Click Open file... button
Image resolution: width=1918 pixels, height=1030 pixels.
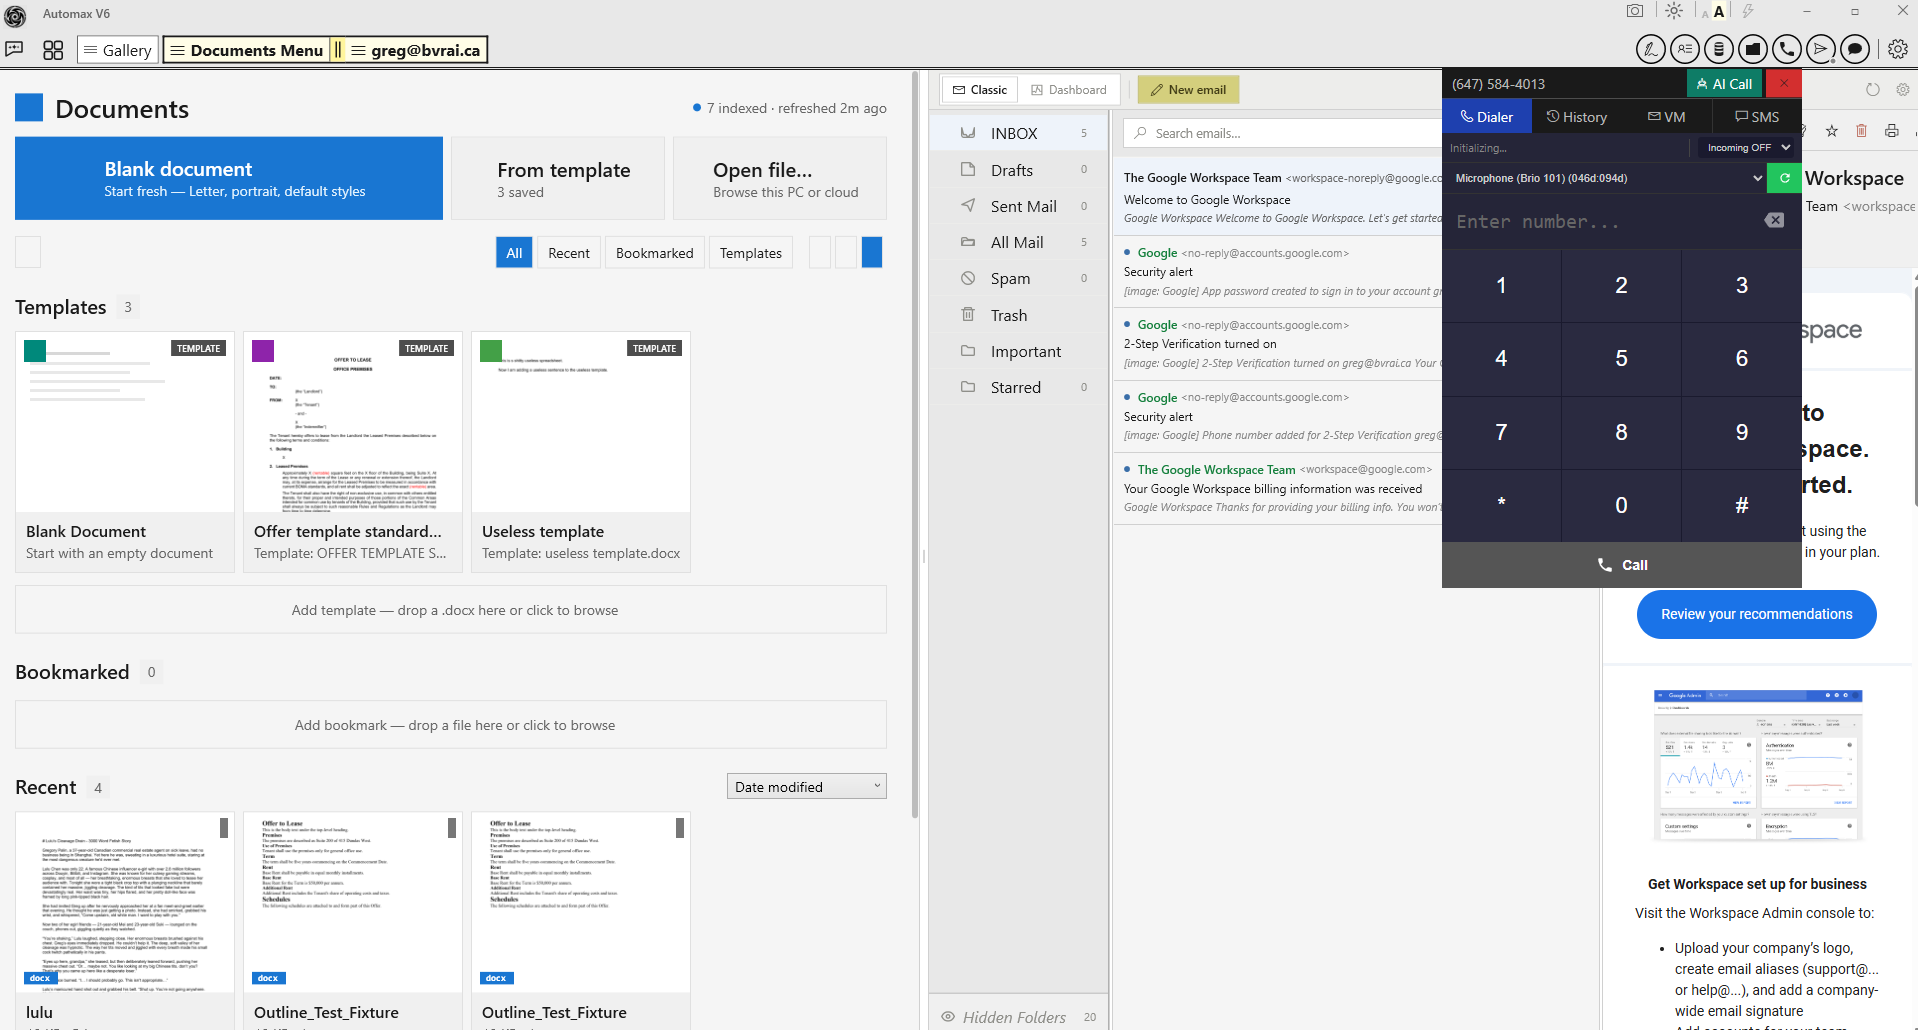tap(780, 178)
